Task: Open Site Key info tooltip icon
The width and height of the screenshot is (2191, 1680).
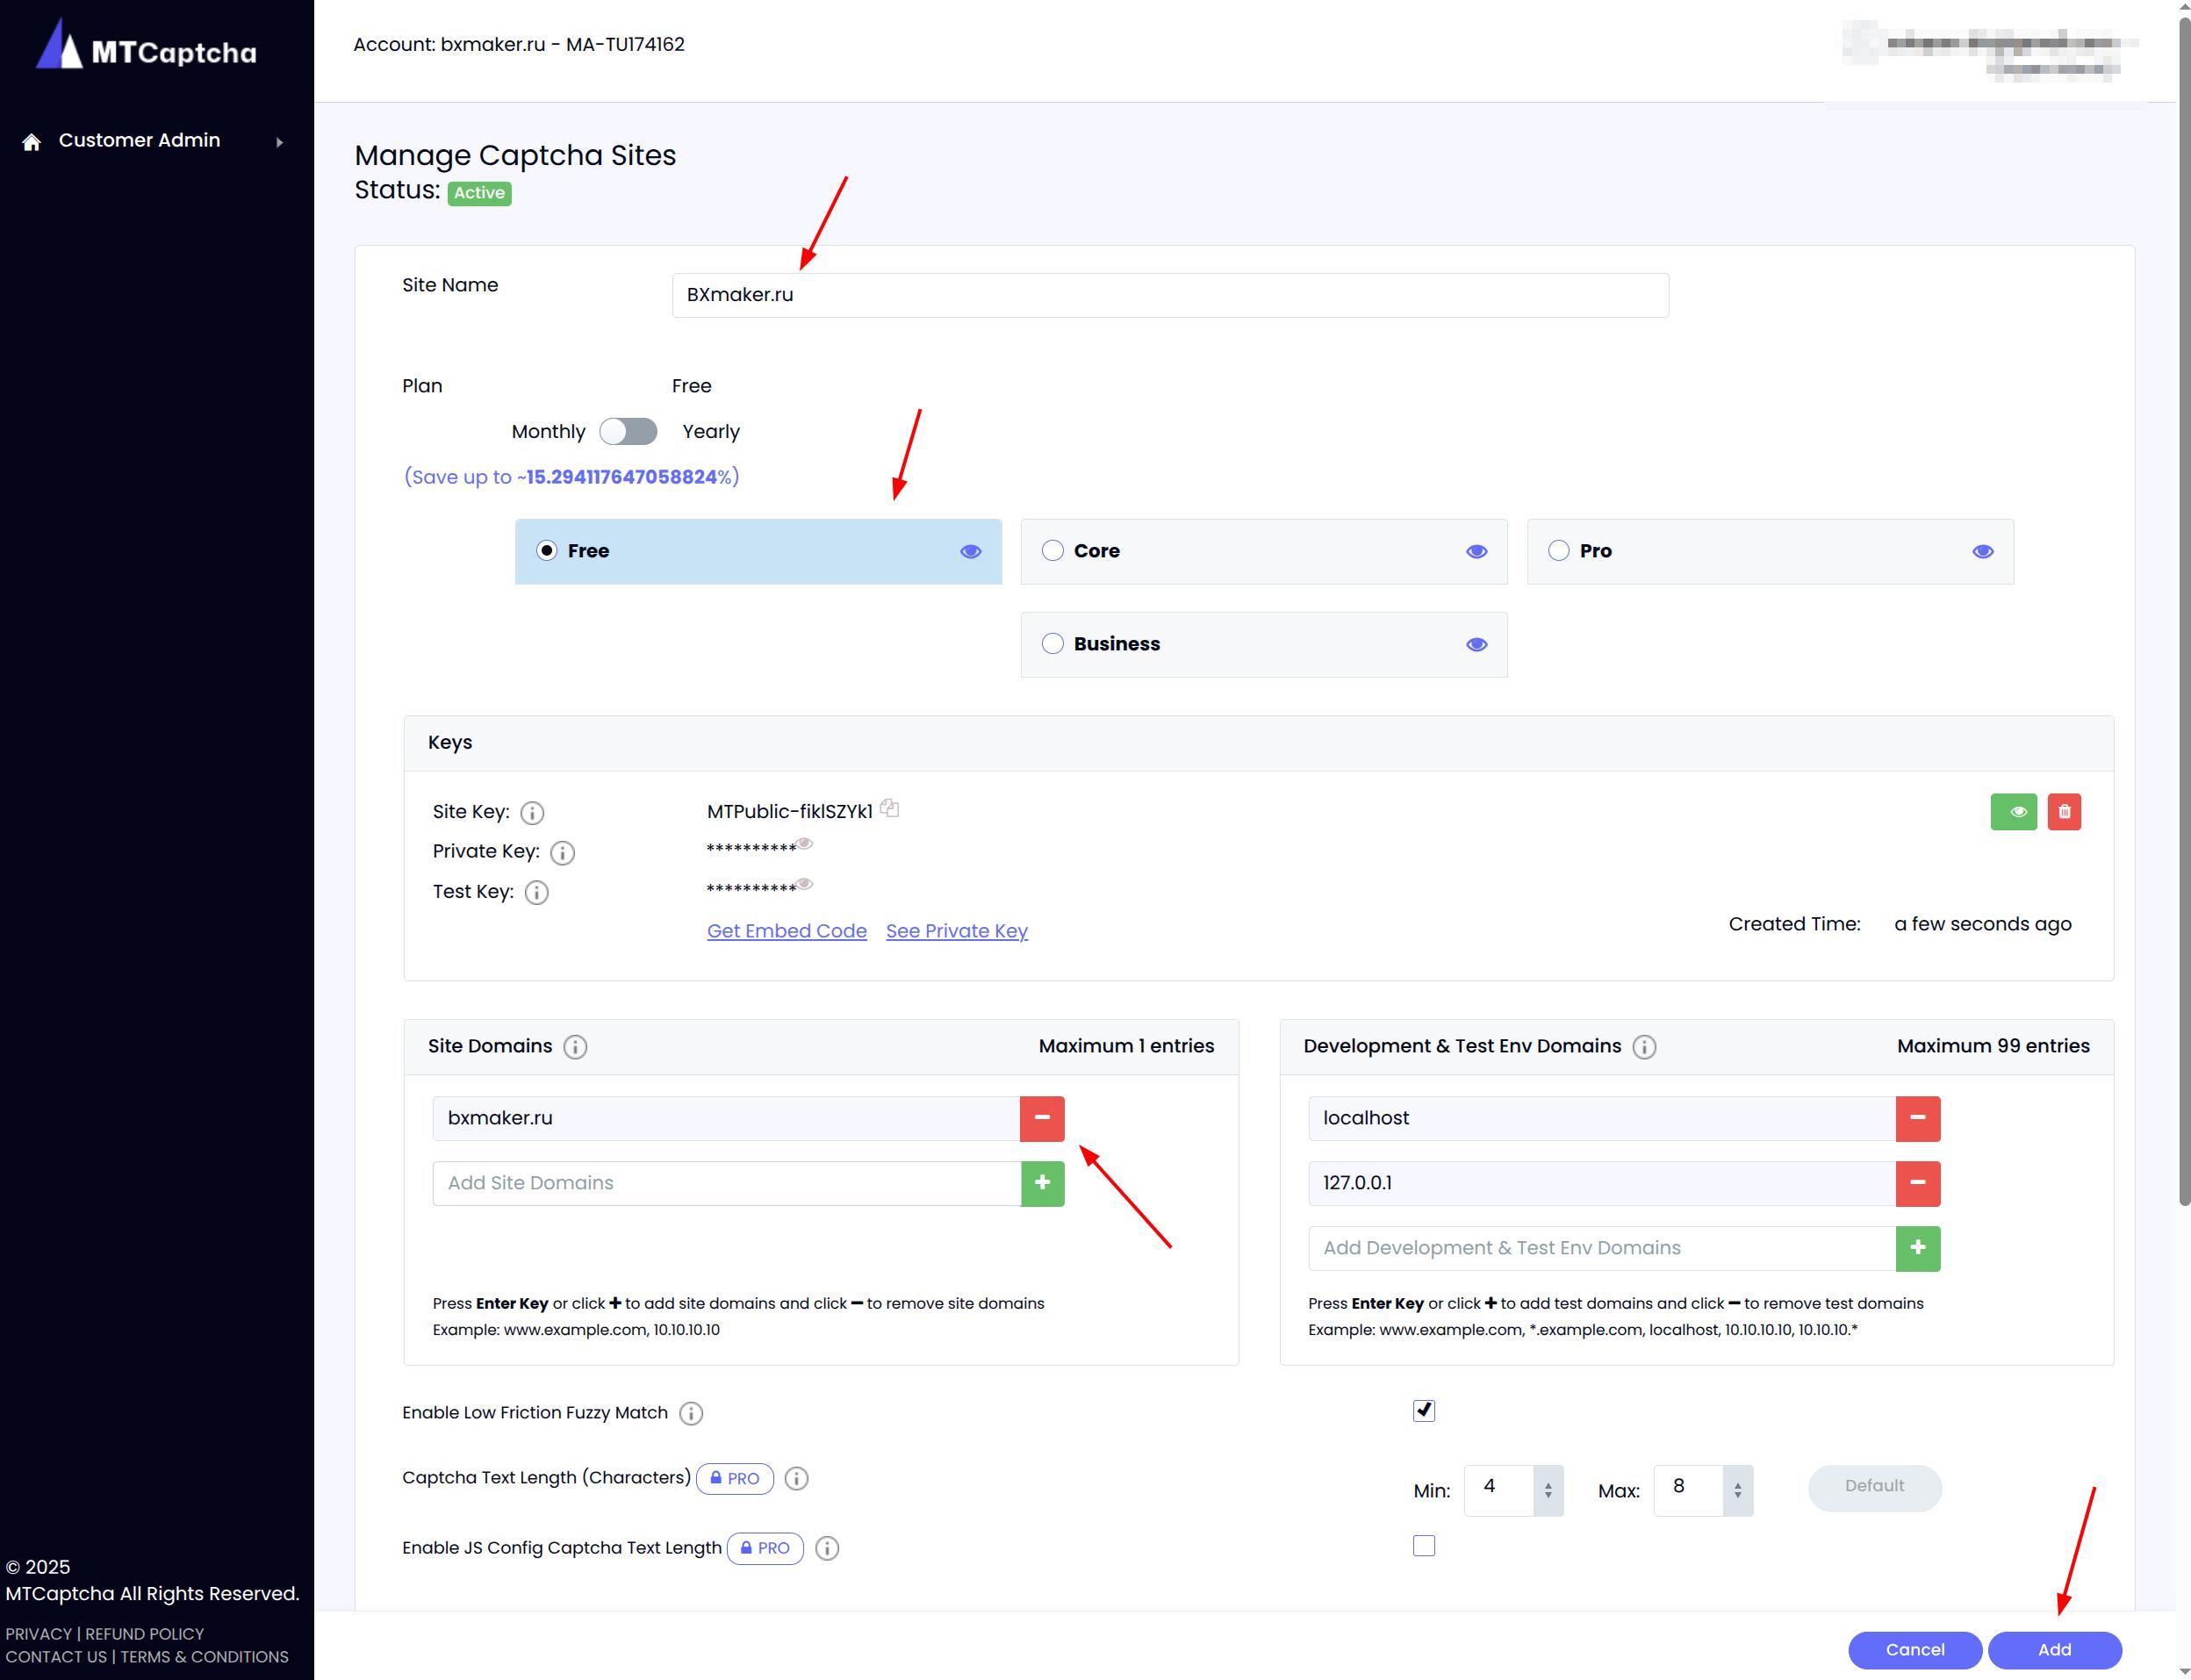Action: [532, 813]
